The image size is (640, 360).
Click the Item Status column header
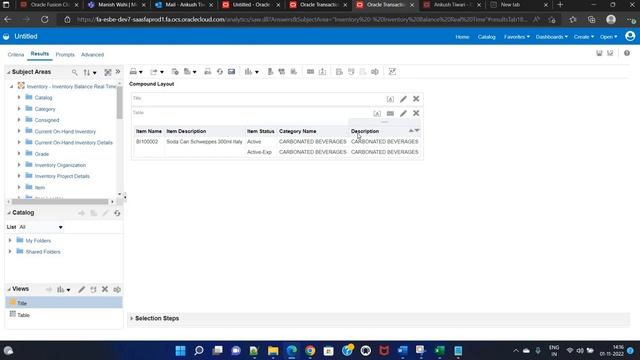260,131
